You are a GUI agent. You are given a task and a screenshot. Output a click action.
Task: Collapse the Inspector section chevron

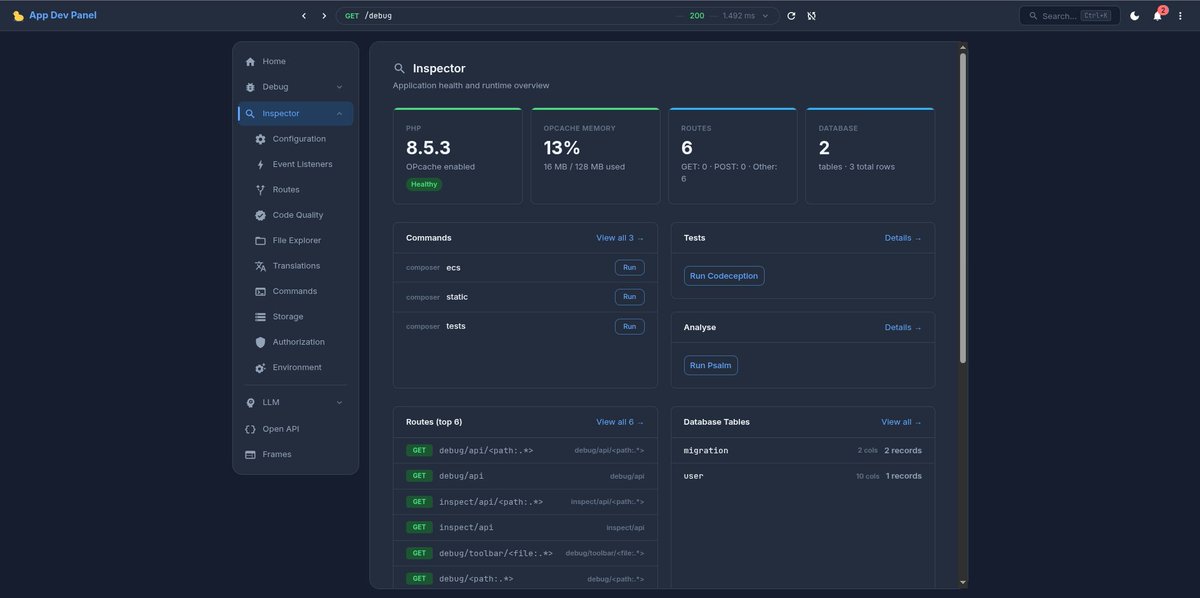(x=339, y=113)
